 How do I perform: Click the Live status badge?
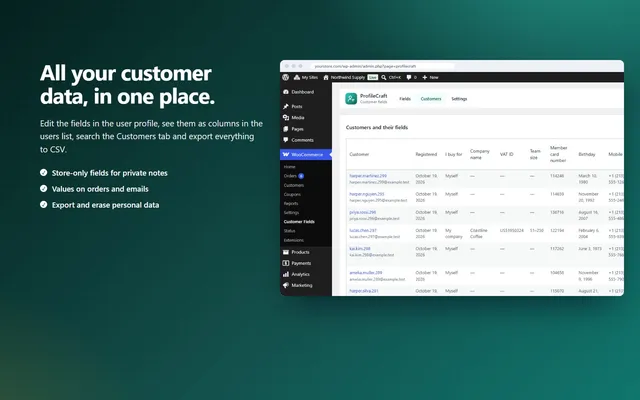click(372, 77)
